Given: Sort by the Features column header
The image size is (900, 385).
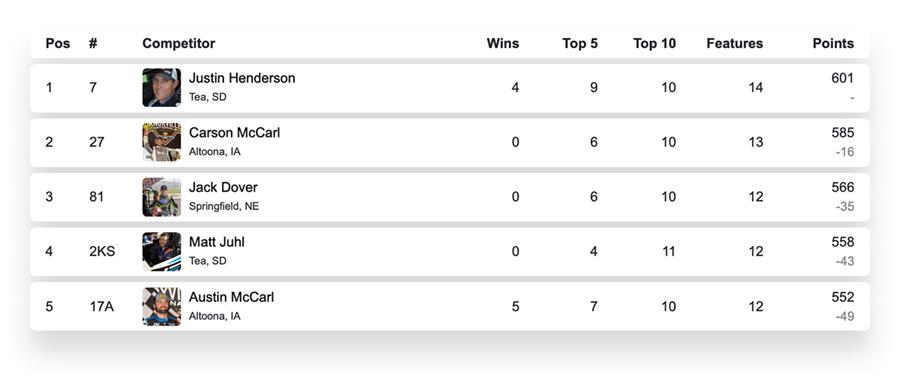Looking at the screenshot, I should pos(735,44).
